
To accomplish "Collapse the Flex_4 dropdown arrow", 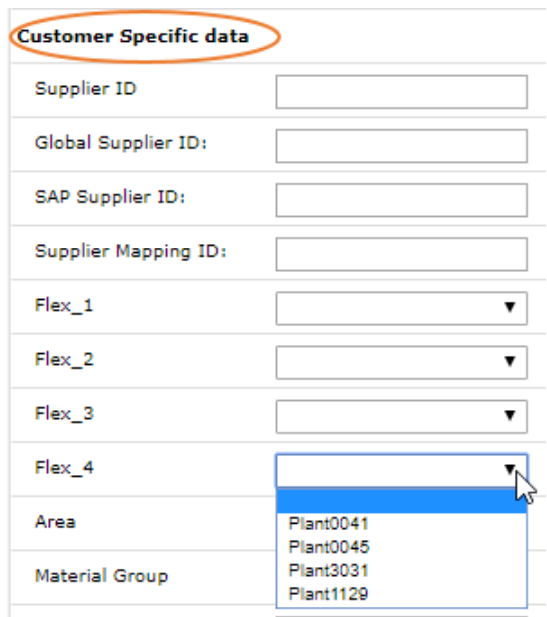I will pos(510,469).
